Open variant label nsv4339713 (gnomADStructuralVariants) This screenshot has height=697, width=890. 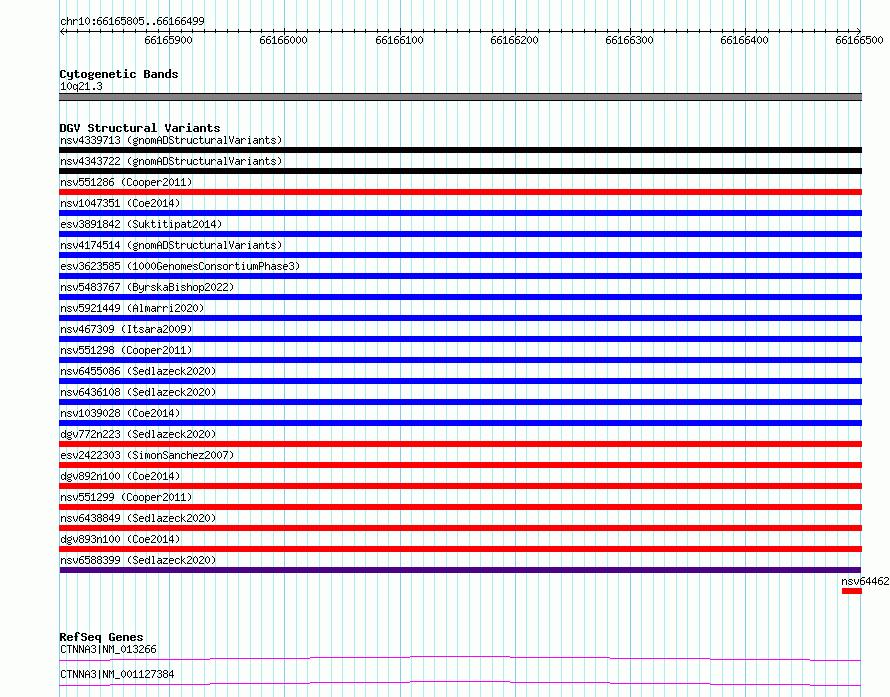(x=171, y=140)
